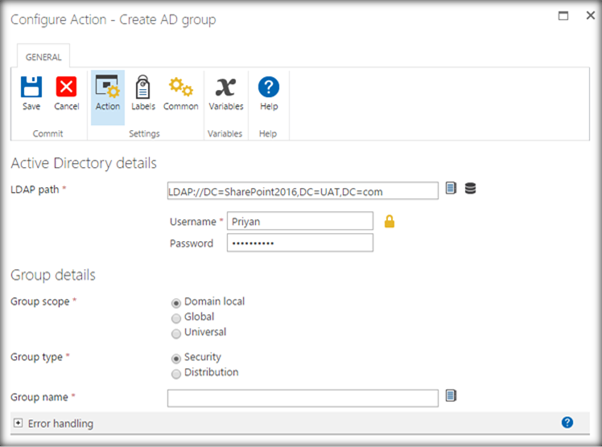Click the Password input field

pyautogui.click(x=299, y=242)
